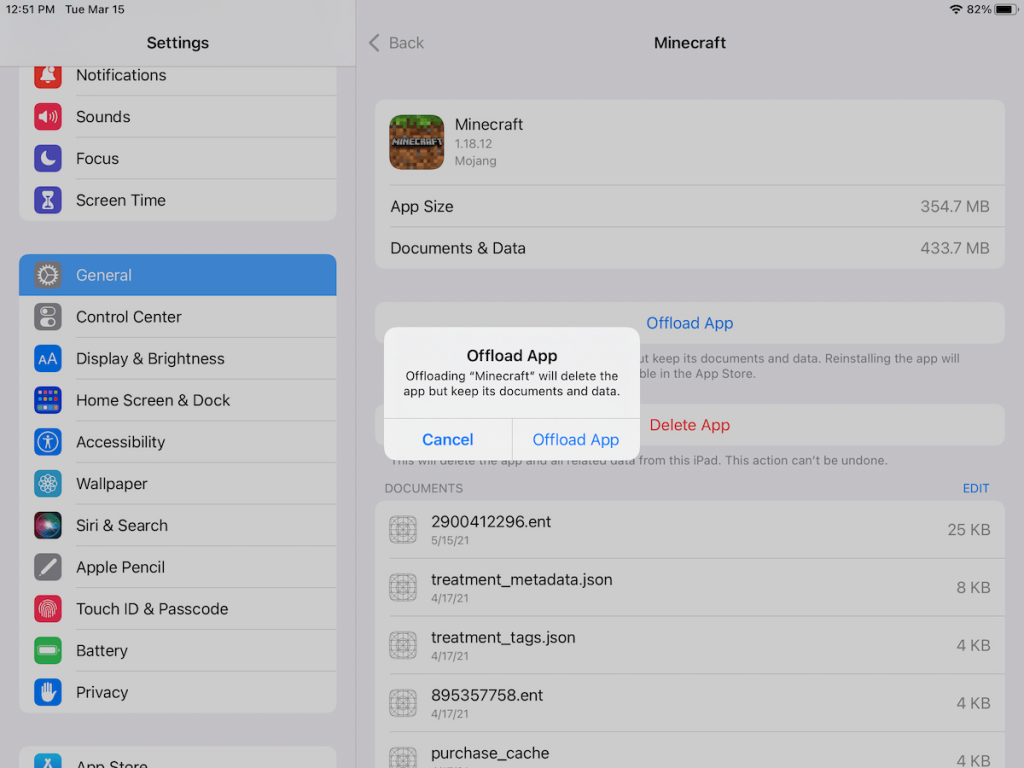Viewport: 1024px width, 768px height.
Task: Select the treatment_tags.json document name
Action: 504,637
